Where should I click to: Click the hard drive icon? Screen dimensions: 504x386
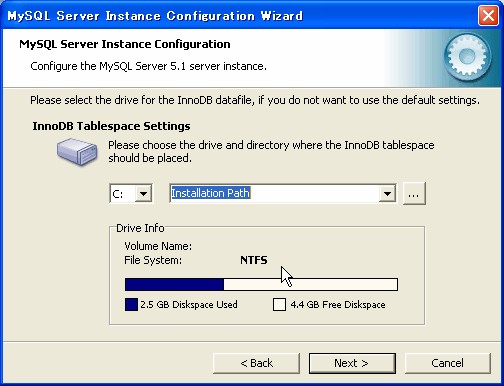pyautogui.click(x=77, y=152)
